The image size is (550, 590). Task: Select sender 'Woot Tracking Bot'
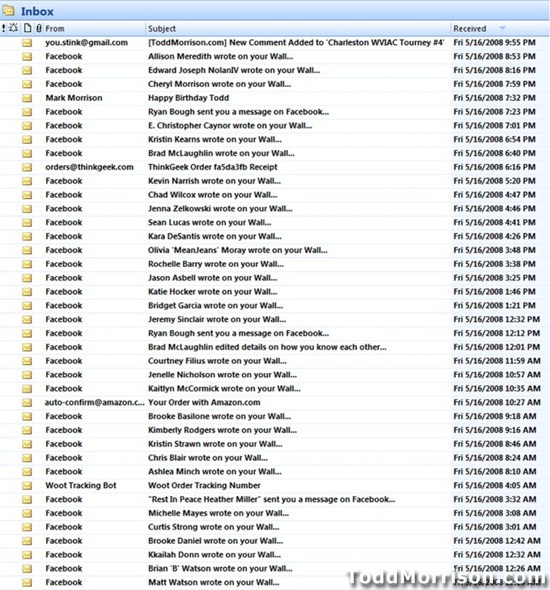(81, 485)
